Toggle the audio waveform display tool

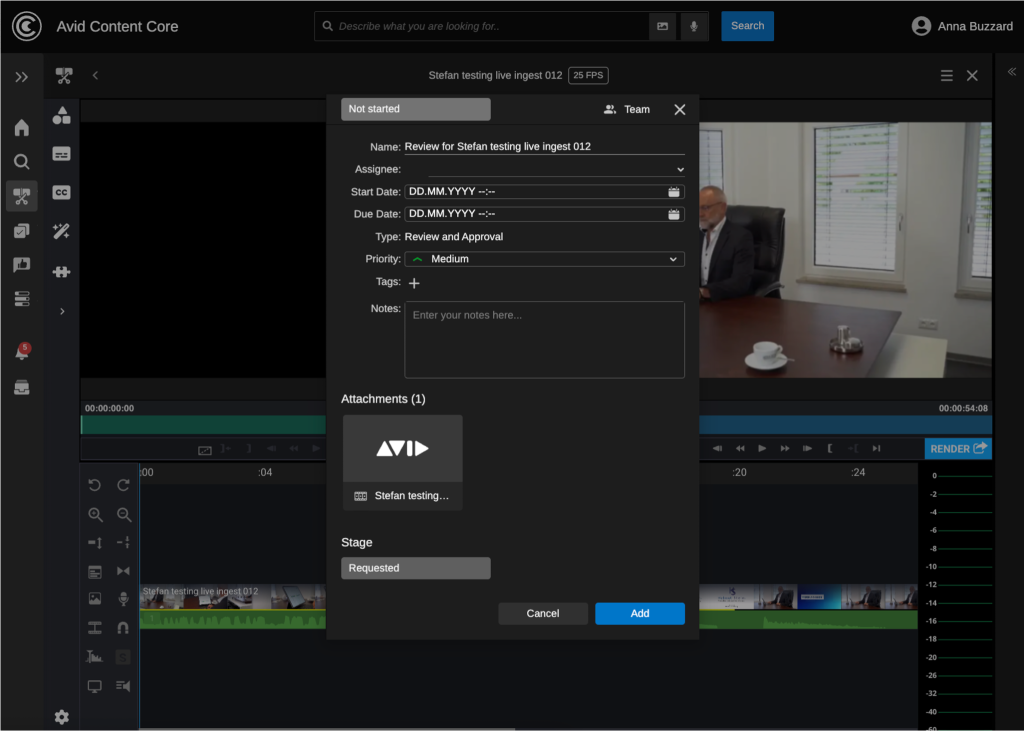pos(94,657)
